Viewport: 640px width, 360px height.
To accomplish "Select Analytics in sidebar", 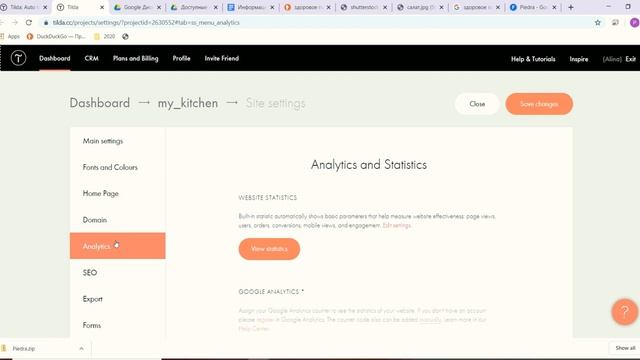I will coord(118,246).
